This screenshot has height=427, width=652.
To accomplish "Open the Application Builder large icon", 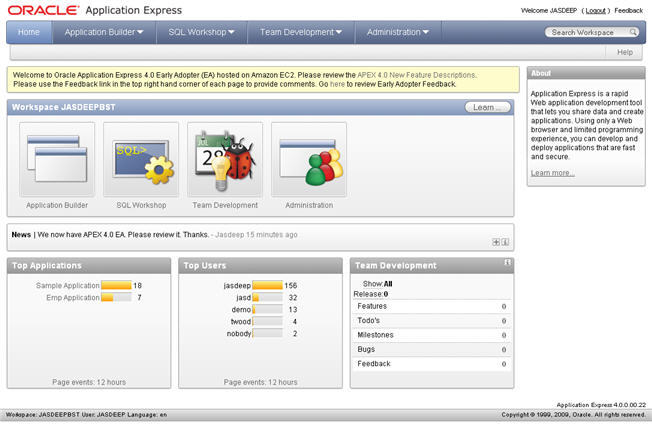I will [57, 159].
